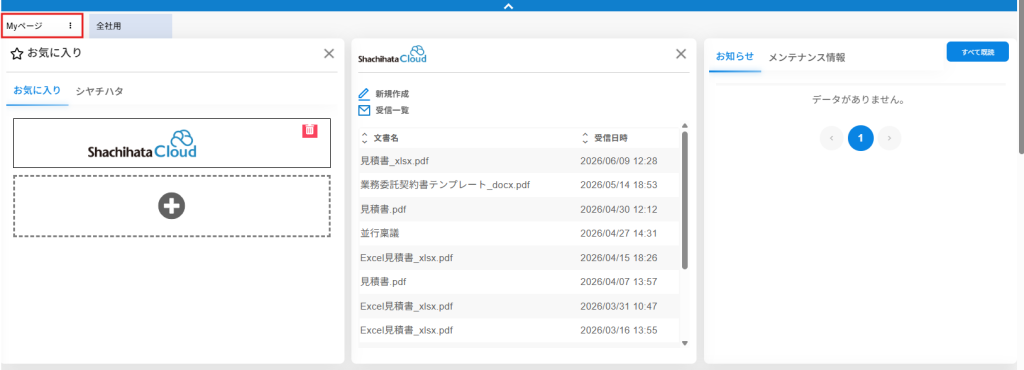The image size is (1024, 370).
Task: Click the 文書名 column header text
Action: coord(386,138)
